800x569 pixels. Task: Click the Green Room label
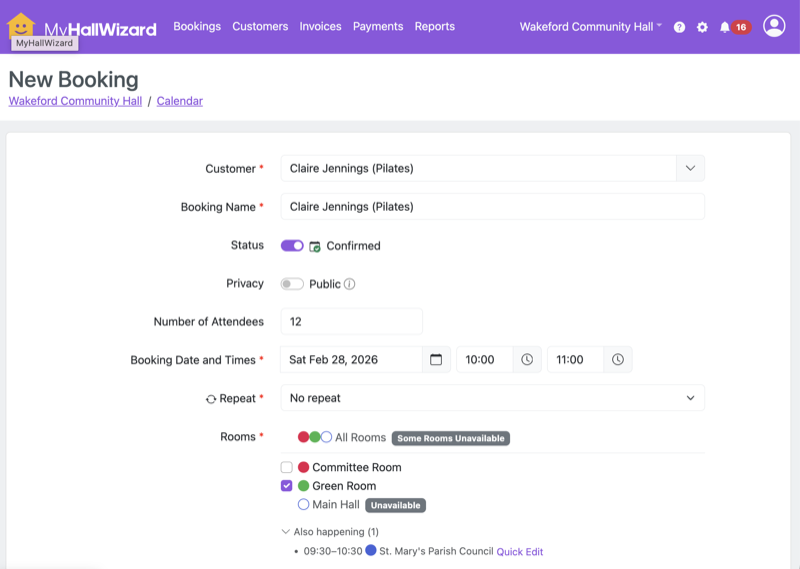tap(344, 486)
